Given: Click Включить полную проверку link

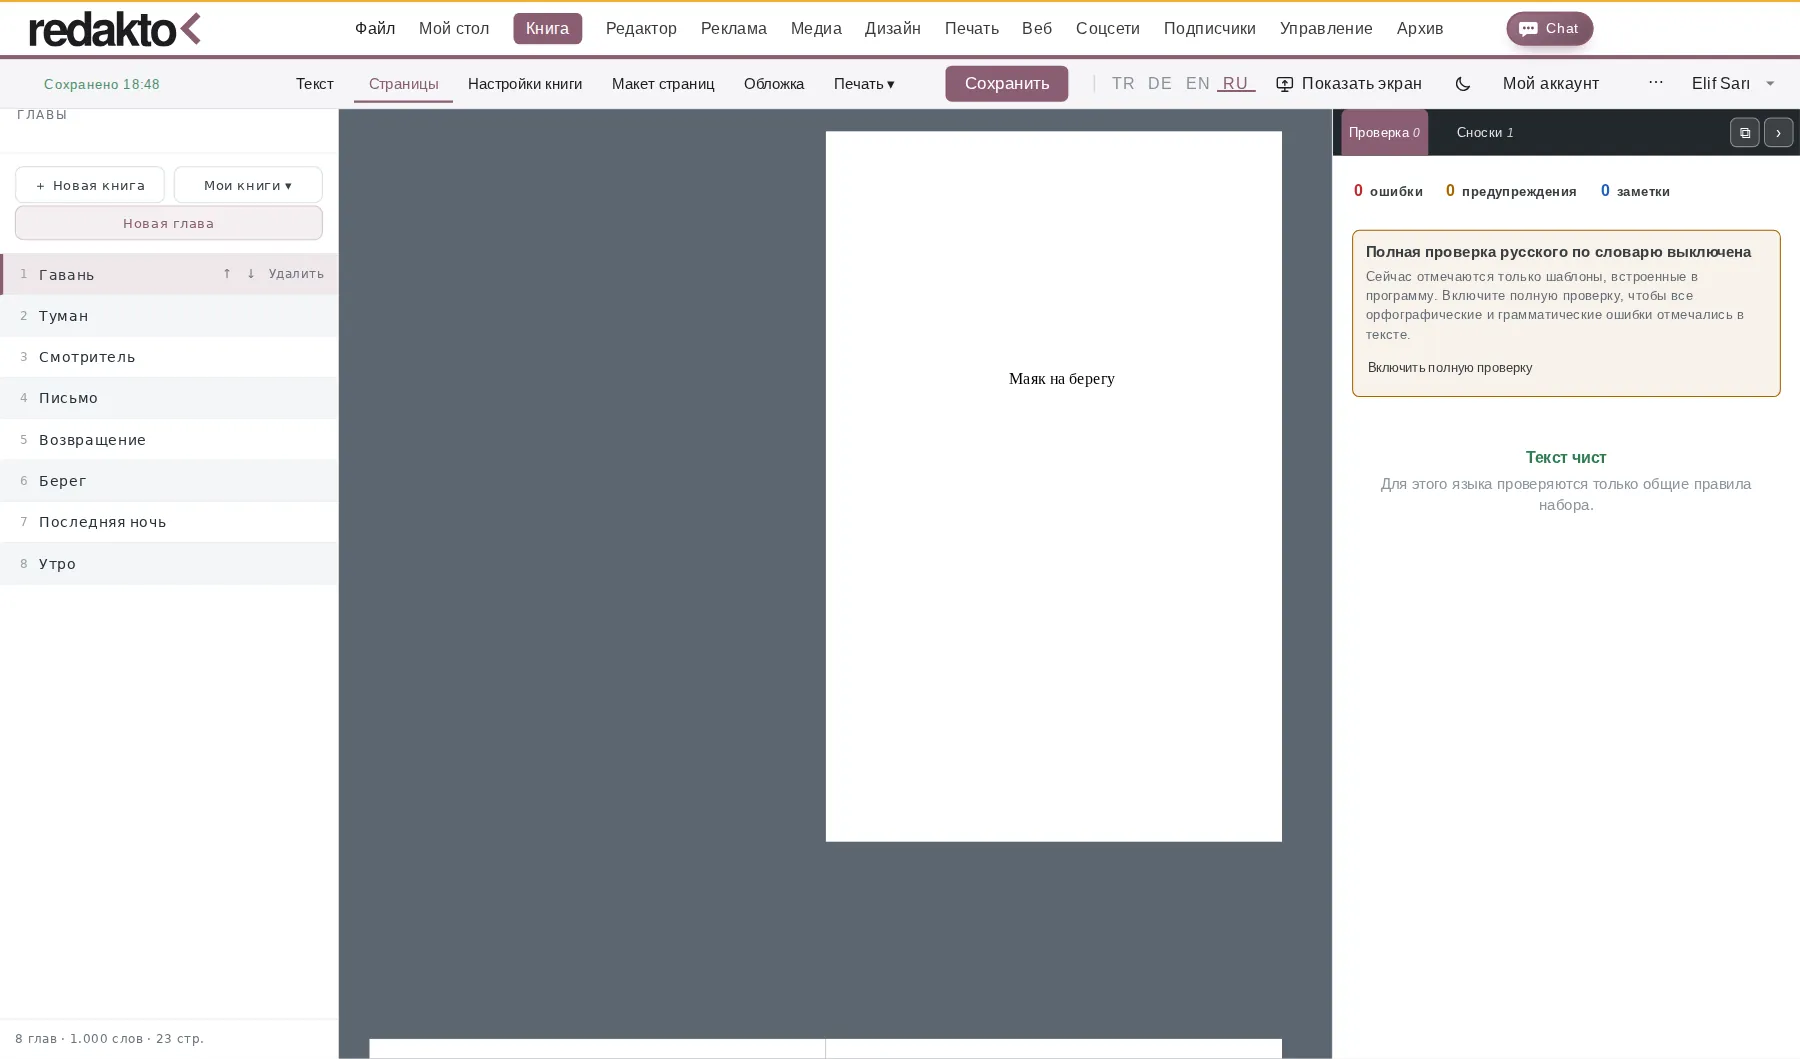Looking at the screenshot, I should tap(1449, 368).
